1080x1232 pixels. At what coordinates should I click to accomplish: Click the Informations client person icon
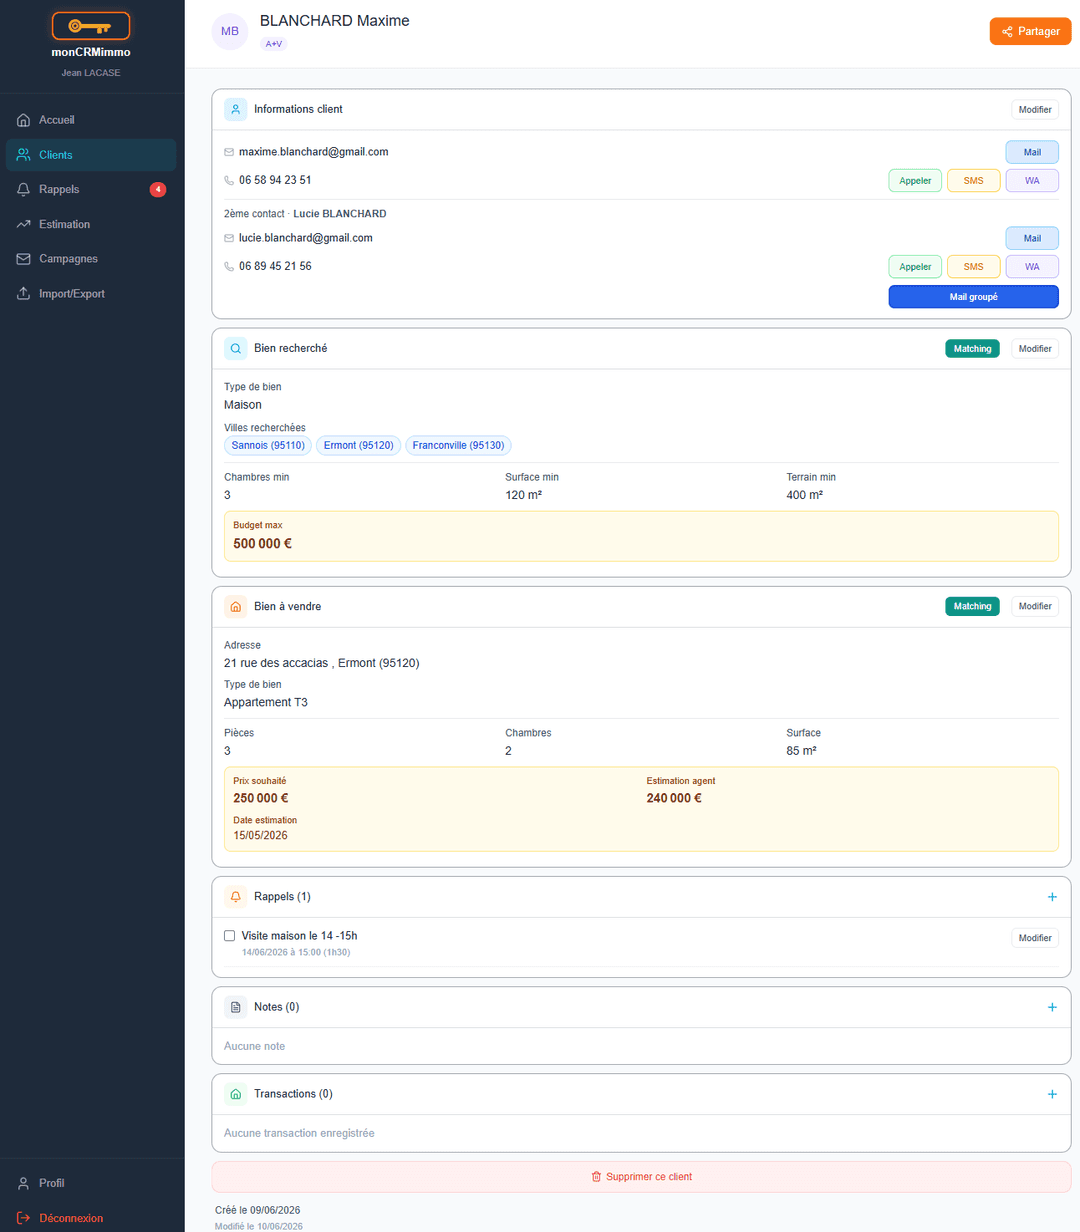point(235,109)
